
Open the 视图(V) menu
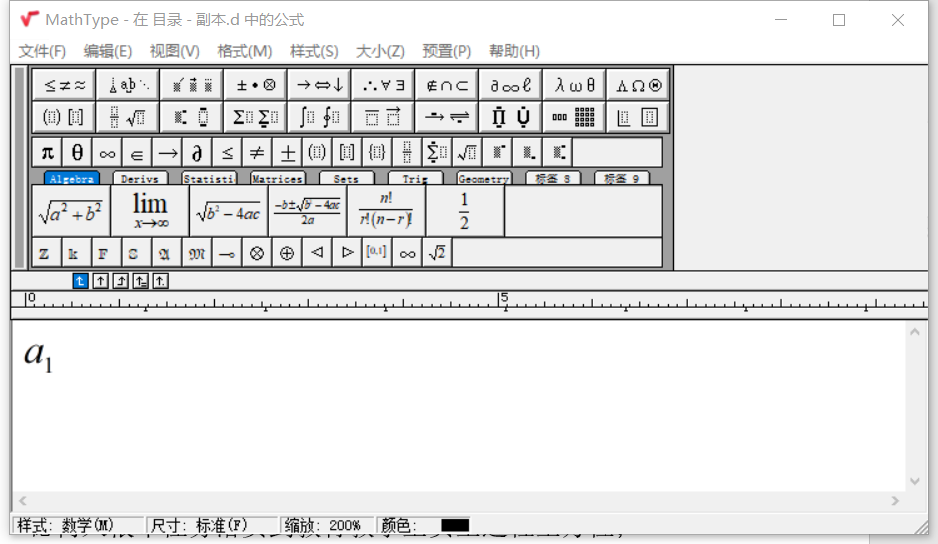point(175,51)
